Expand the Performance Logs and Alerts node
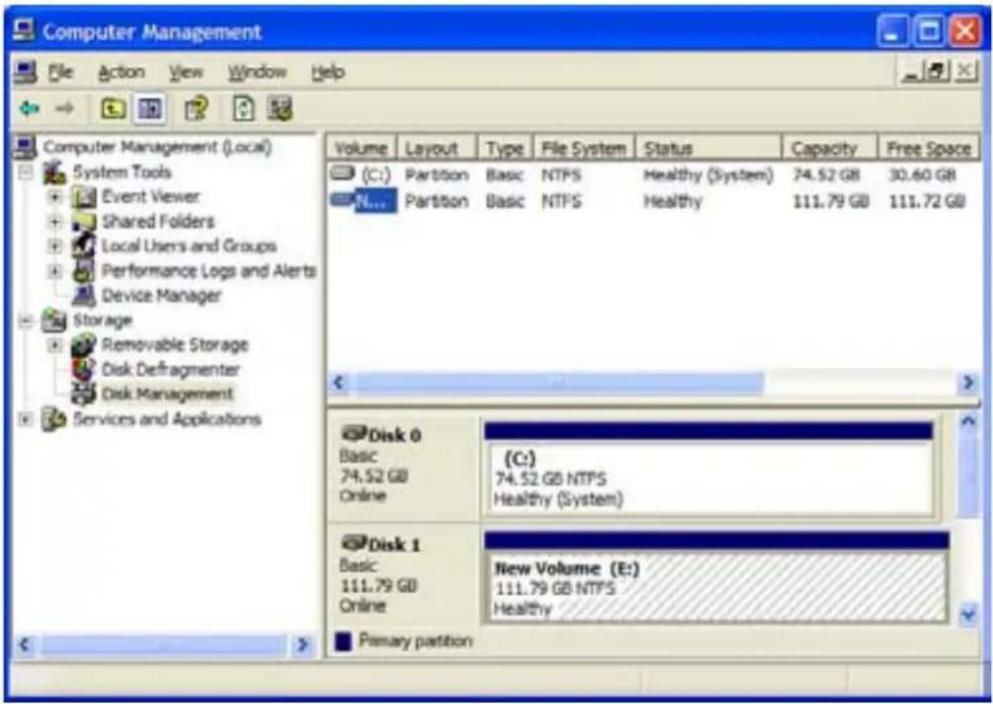The height and width of the screenshot is (704, 993). (x=56, y=271)
